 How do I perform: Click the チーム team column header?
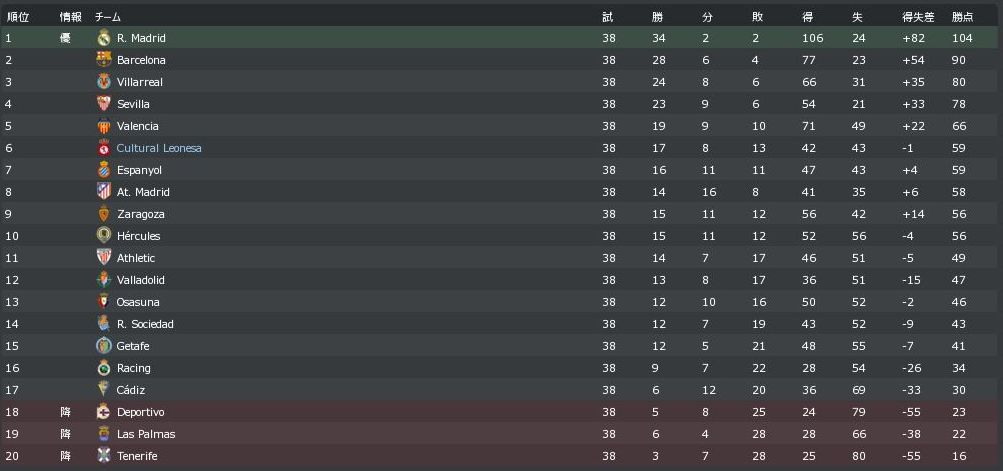tap(108, 17)
